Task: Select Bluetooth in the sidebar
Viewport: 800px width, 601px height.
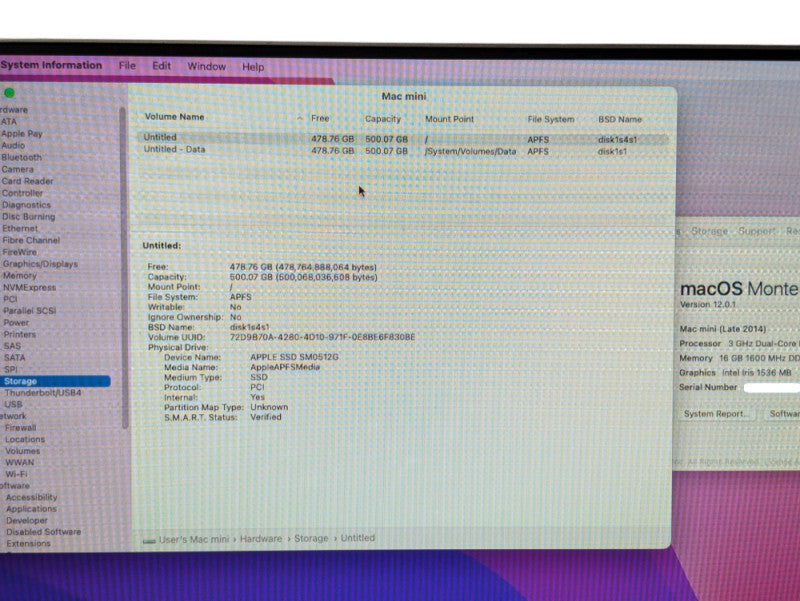Action: click(x=21, y=157)
